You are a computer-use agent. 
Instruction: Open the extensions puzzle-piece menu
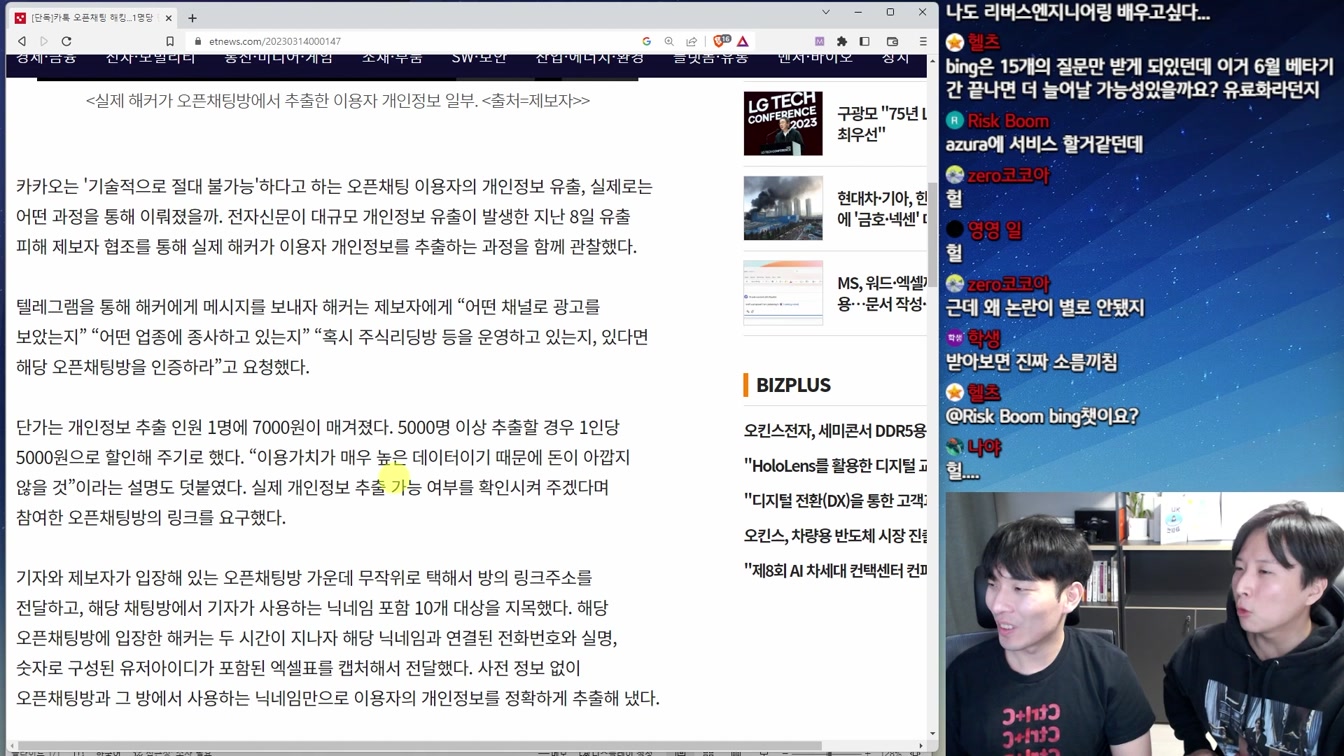pos(842,41)
